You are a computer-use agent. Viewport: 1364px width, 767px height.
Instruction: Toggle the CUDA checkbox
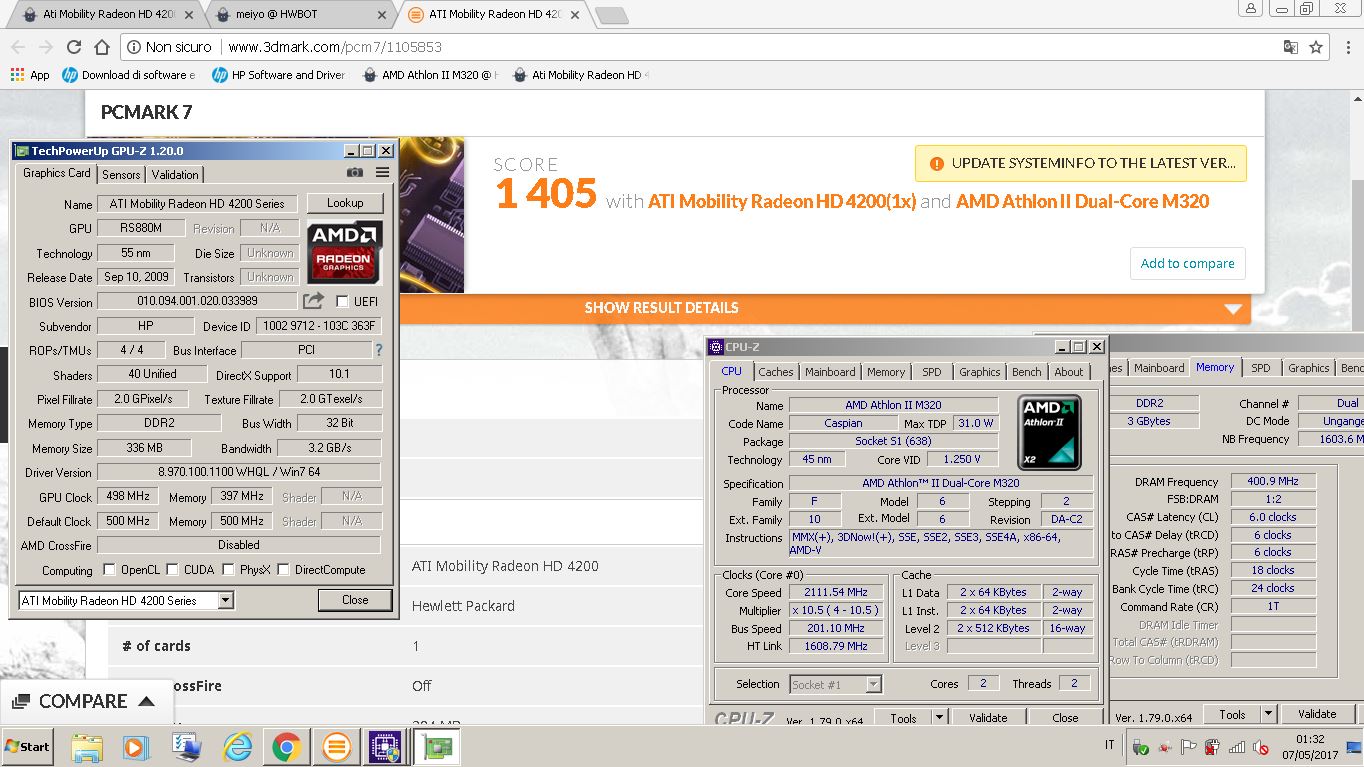coord(172,570)
